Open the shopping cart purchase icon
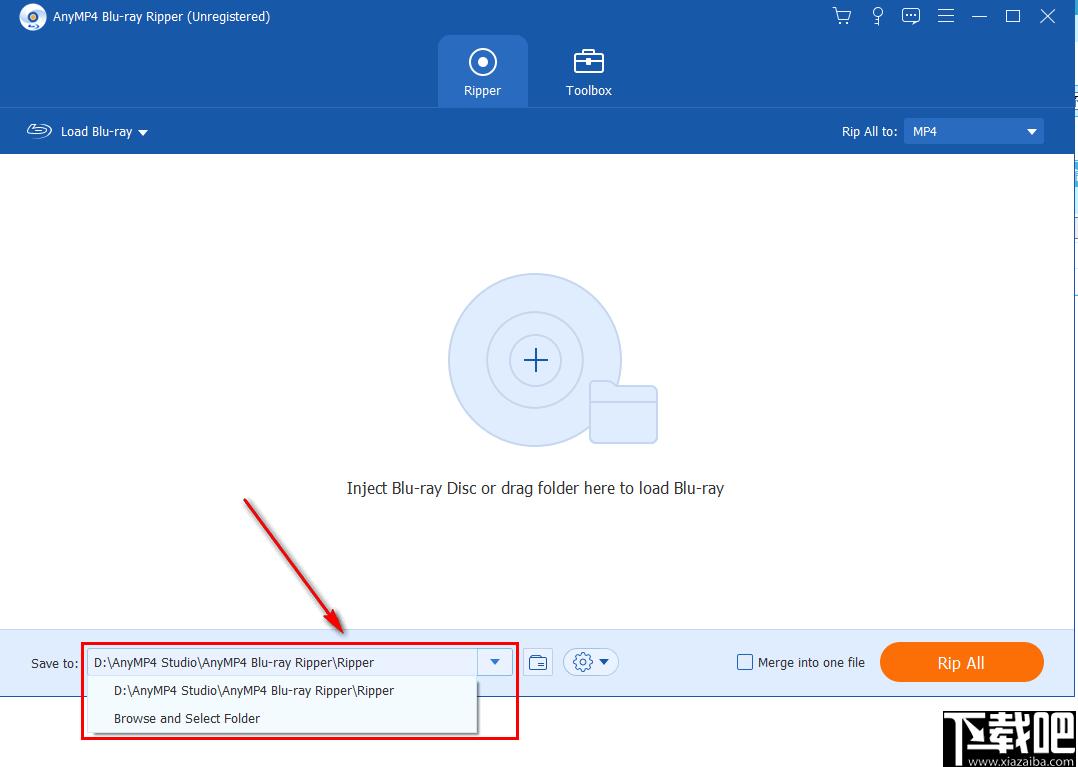The image size is (1078, 767). 842,16
